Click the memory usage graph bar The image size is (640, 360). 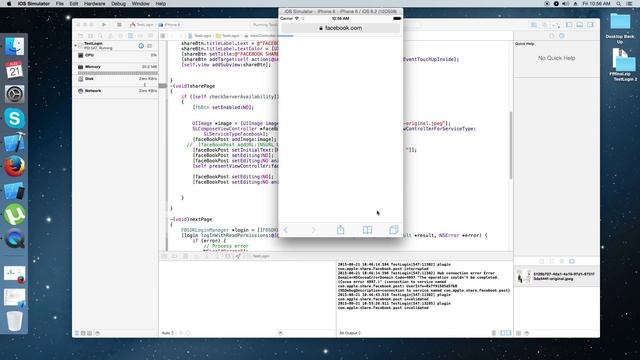click(x=117, y=73)
